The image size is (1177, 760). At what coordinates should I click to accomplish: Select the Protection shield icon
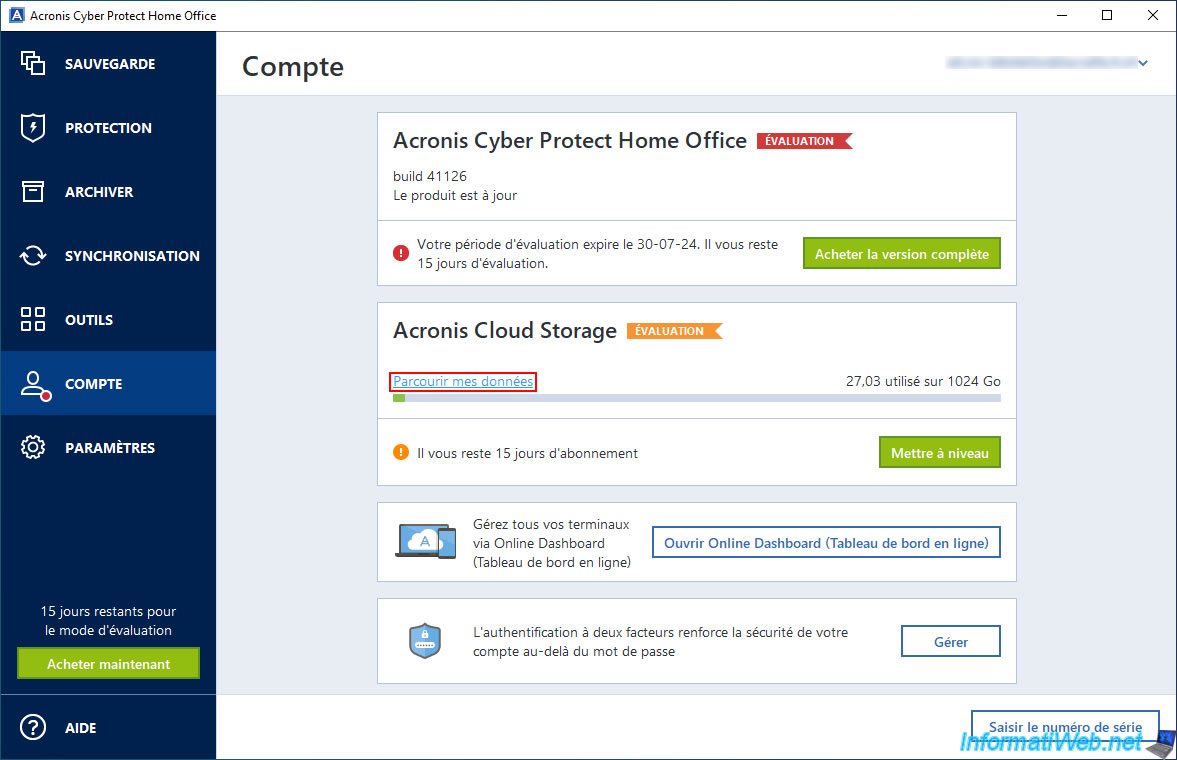(33, 128)
